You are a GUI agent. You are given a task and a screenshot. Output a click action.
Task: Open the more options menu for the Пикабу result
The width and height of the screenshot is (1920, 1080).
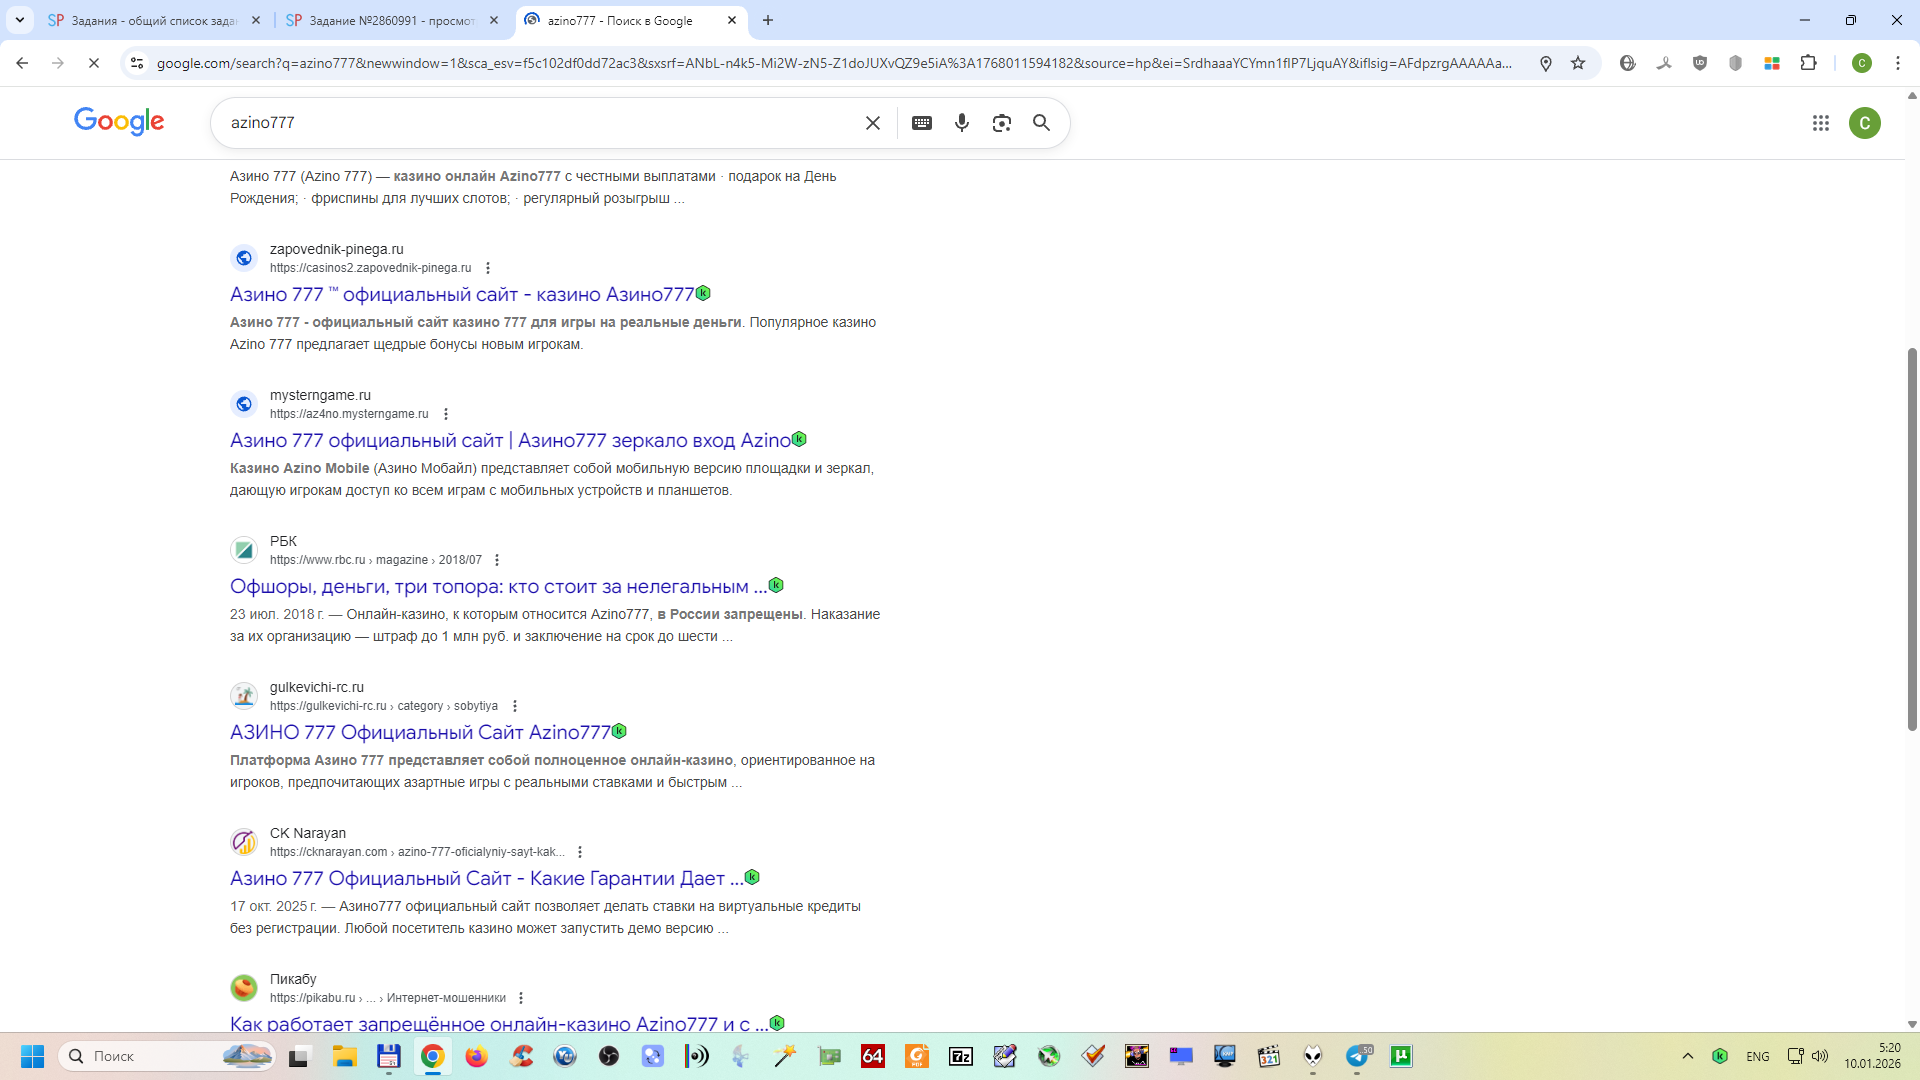[x=521, y=998]
